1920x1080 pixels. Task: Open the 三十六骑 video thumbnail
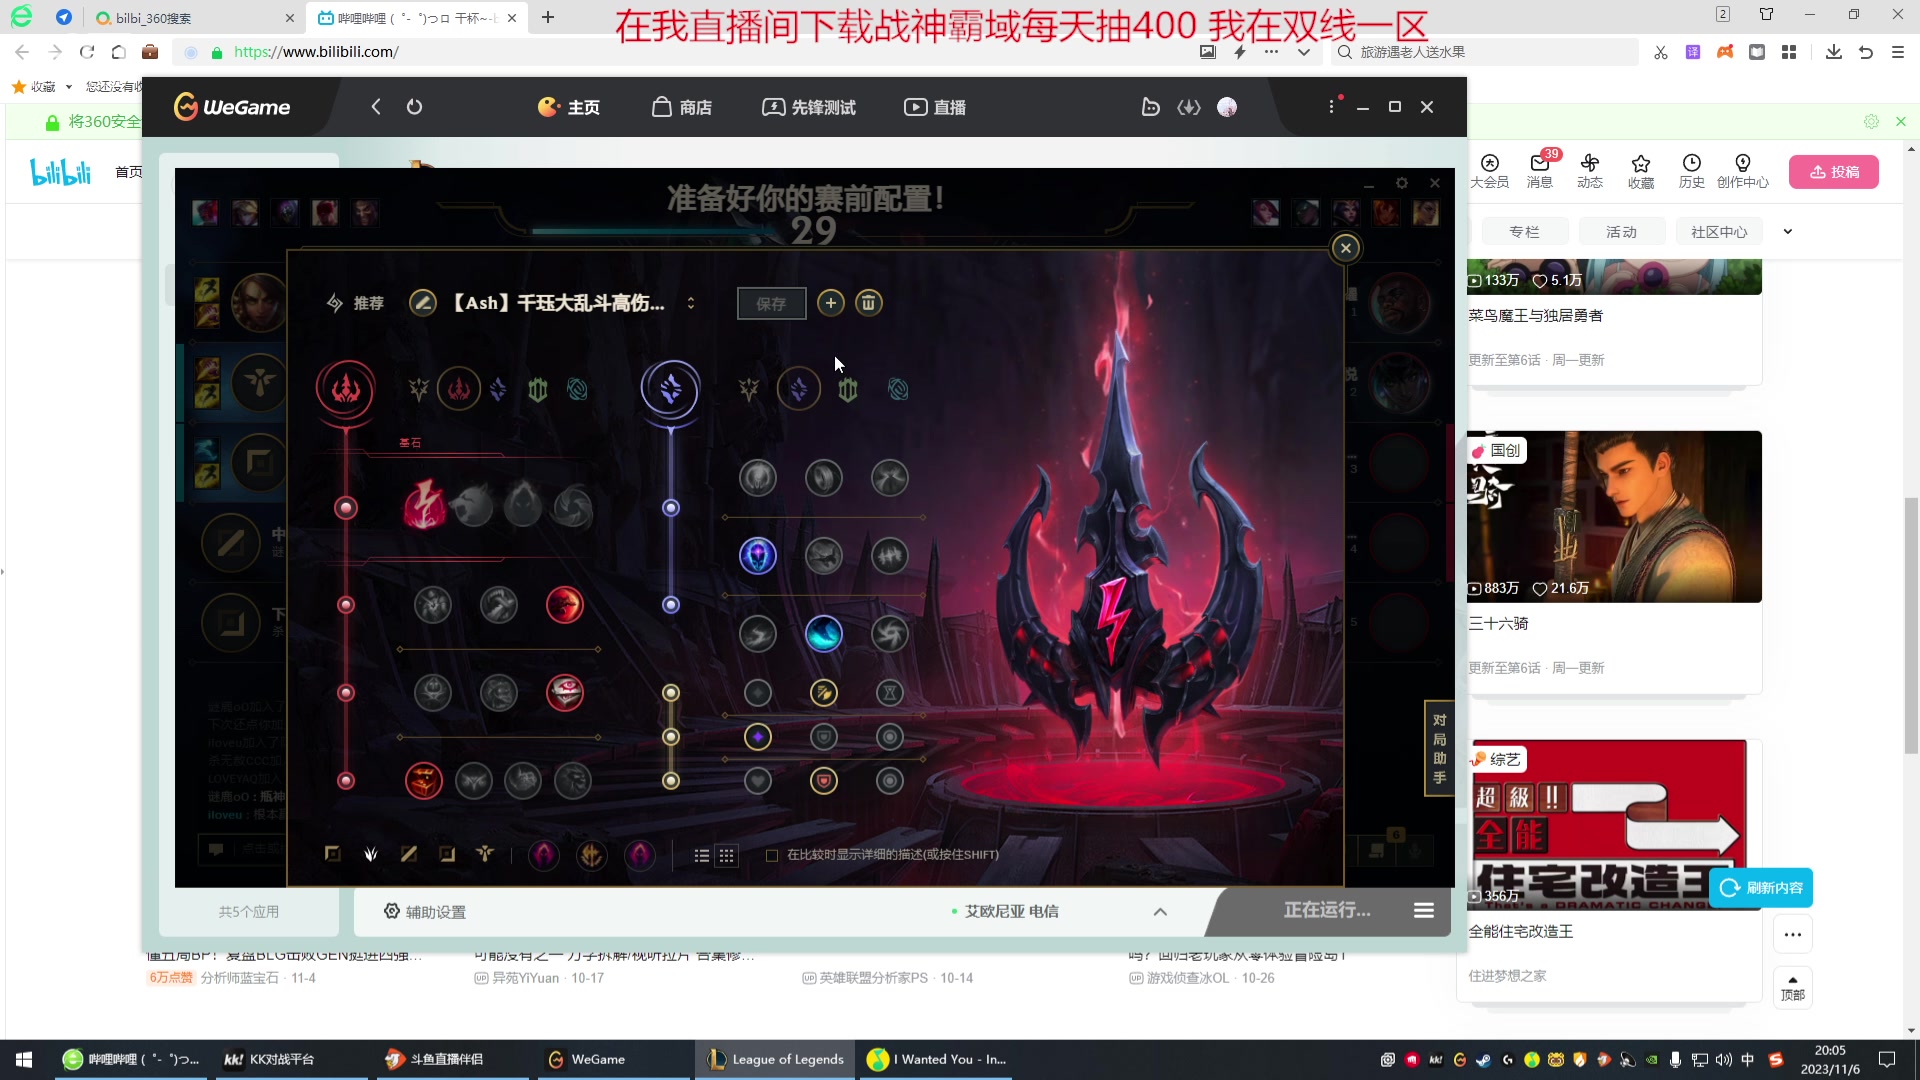click(1613, 516)
